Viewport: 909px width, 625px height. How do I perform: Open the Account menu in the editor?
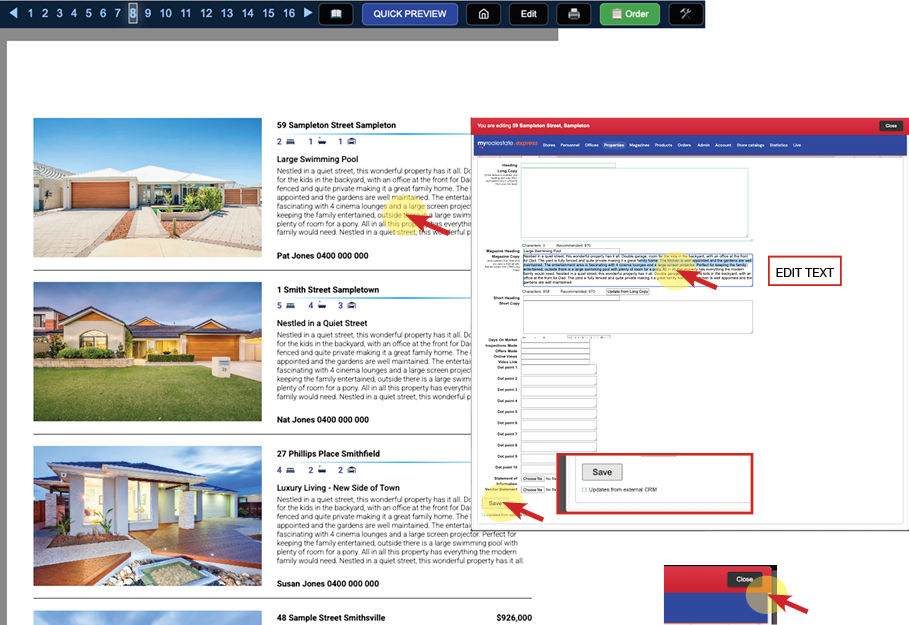[x=723, y=145]
